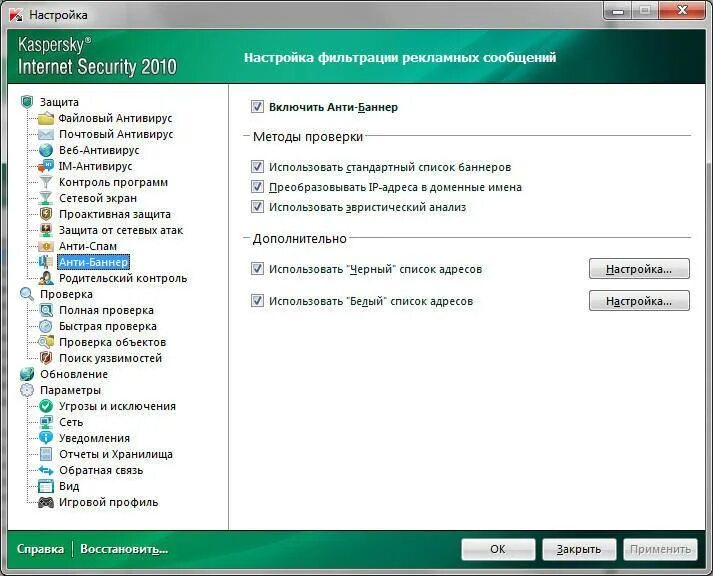Click the Быстрая проверка icon

(45, 326)
